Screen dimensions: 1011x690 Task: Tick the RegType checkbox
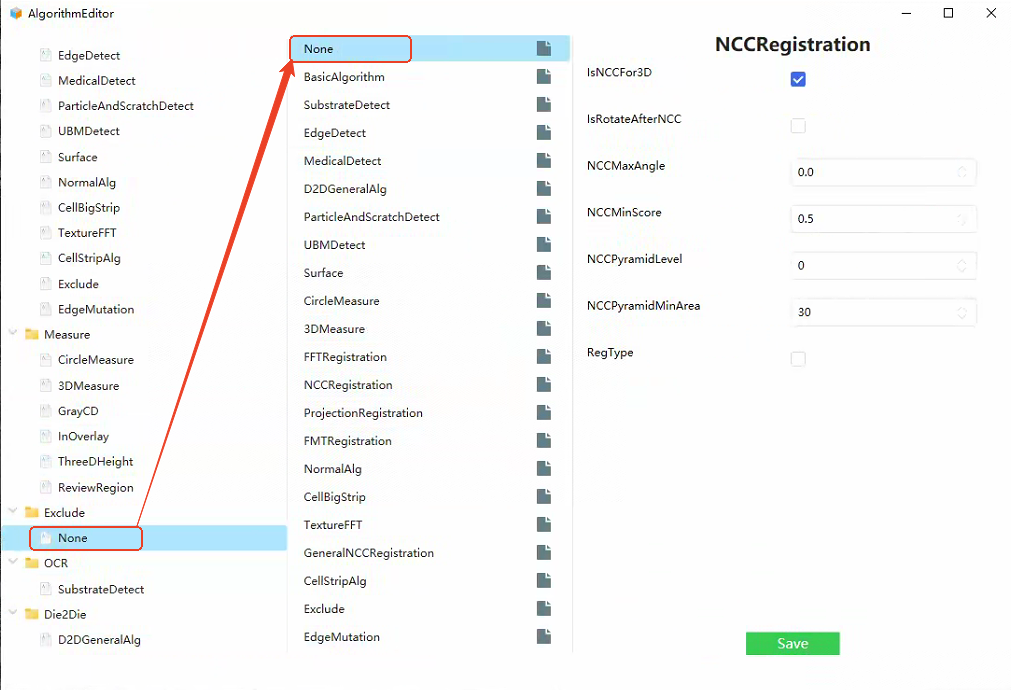(x=798, y=359)
